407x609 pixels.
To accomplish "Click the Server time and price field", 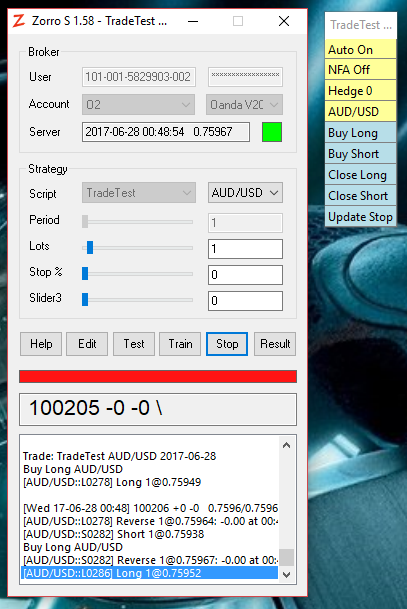I will pyautogui.click(x=166, y=132).
